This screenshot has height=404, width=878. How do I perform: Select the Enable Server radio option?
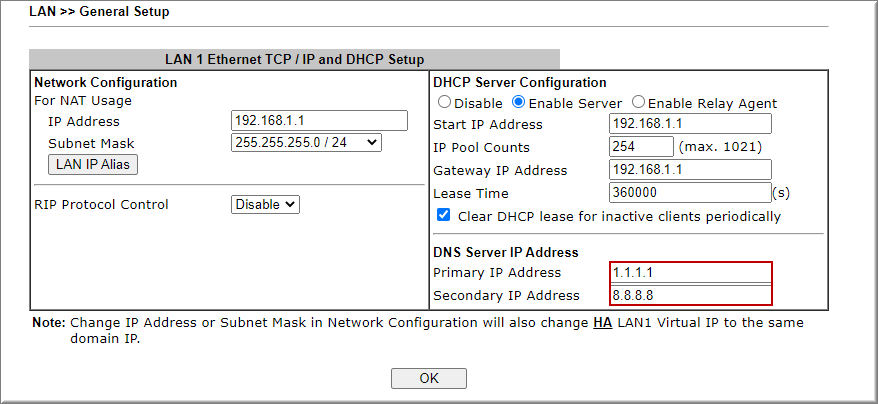coord(518,103)
